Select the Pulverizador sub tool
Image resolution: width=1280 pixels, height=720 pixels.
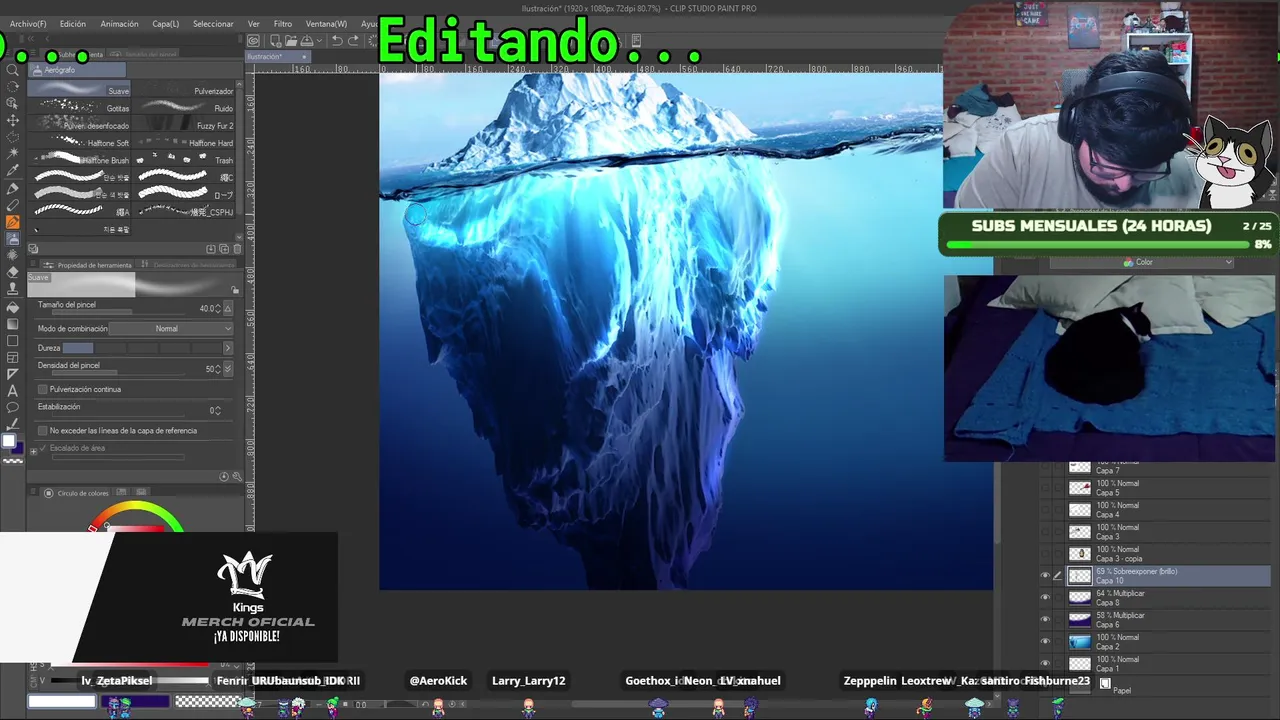click(185, 90)
